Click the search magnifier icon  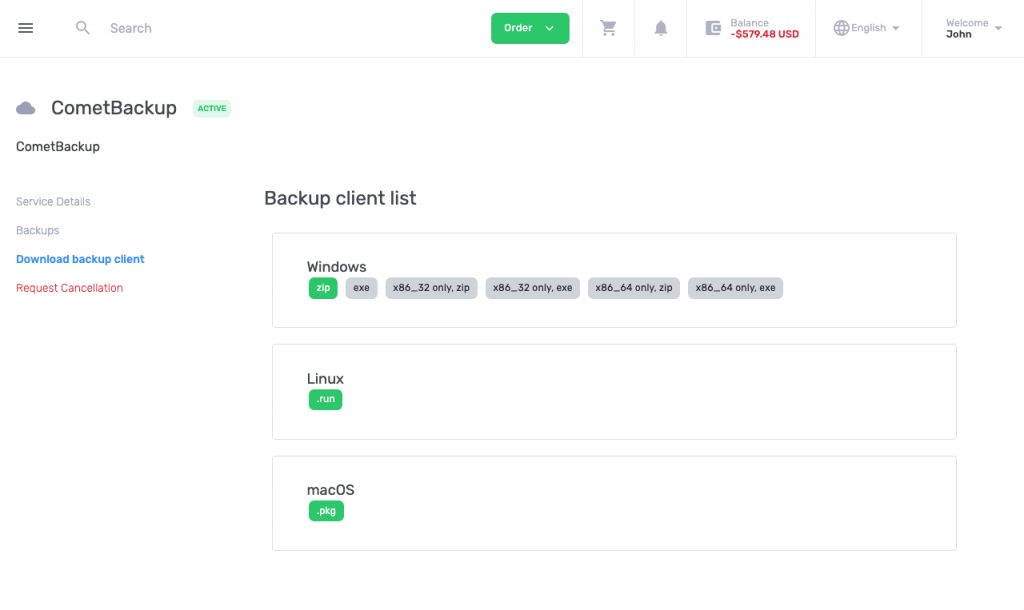tap(82, 28)
